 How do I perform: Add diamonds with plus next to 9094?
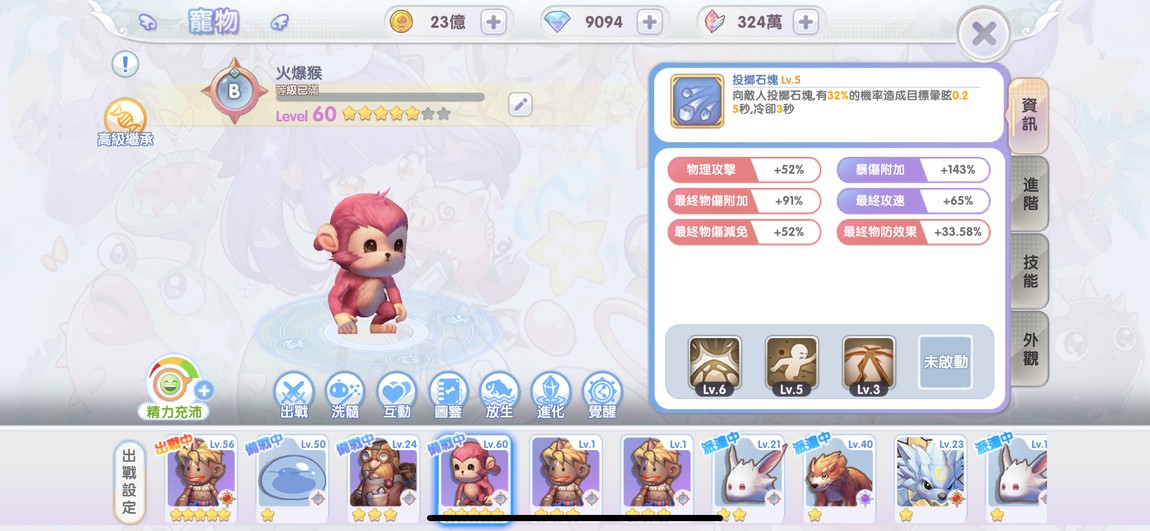click(x=649, y=22)
